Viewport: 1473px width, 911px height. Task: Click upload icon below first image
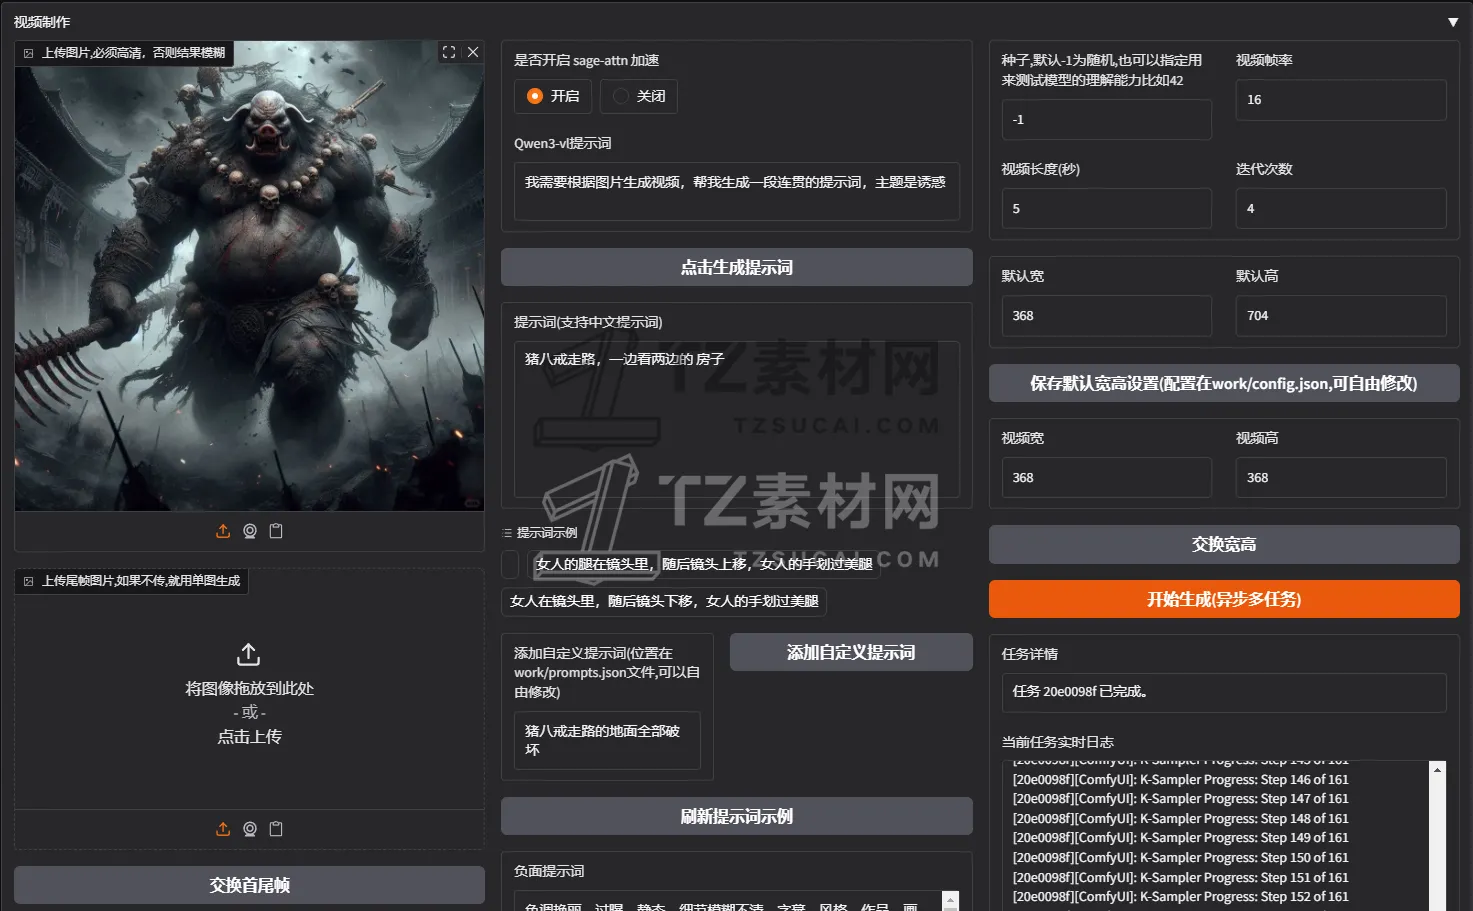pyautogui.click(x=223, y=531)
